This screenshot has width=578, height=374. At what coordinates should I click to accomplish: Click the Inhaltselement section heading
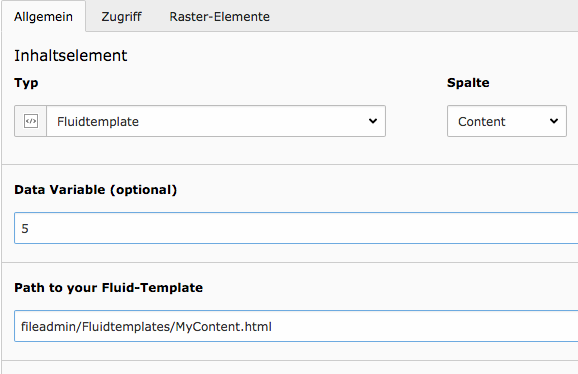(70, 56)
